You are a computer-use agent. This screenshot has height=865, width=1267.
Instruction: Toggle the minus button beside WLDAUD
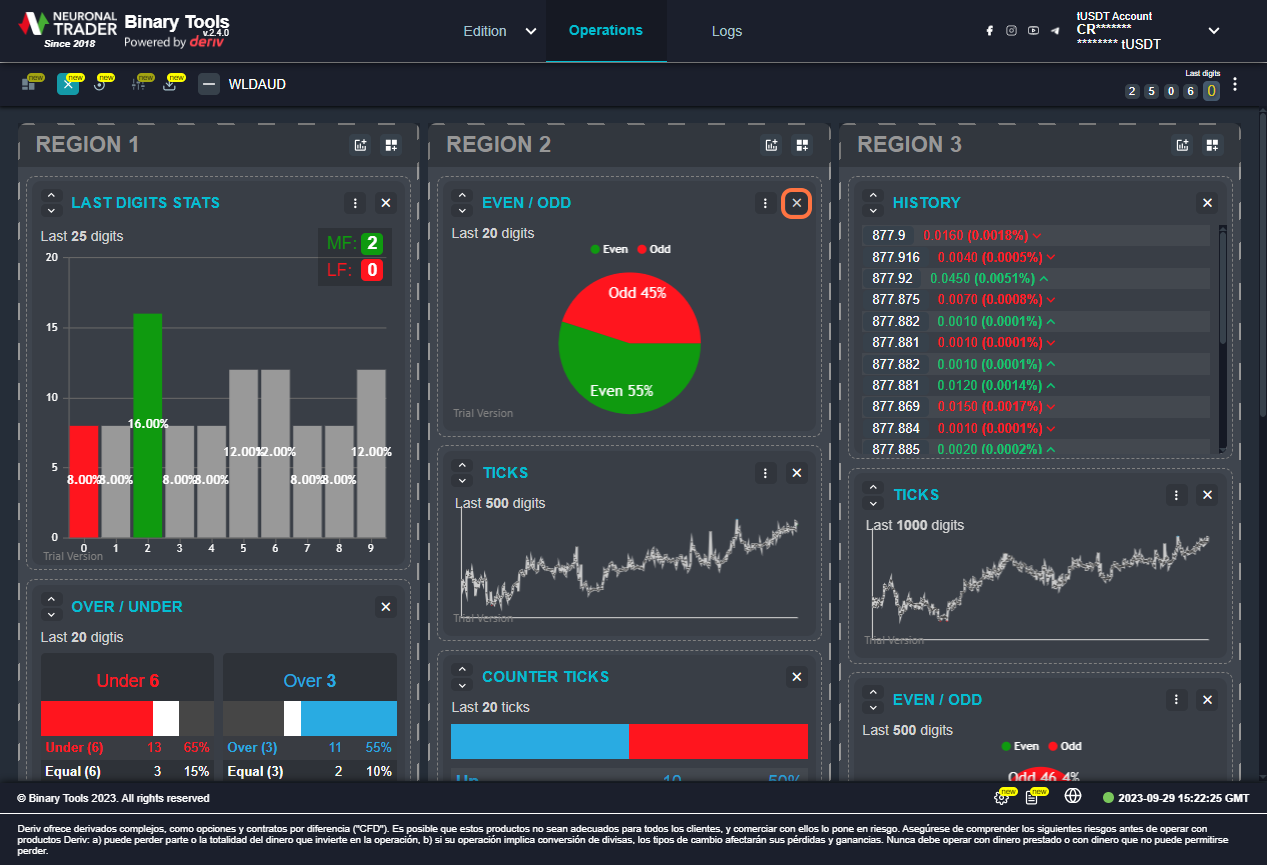209,84
